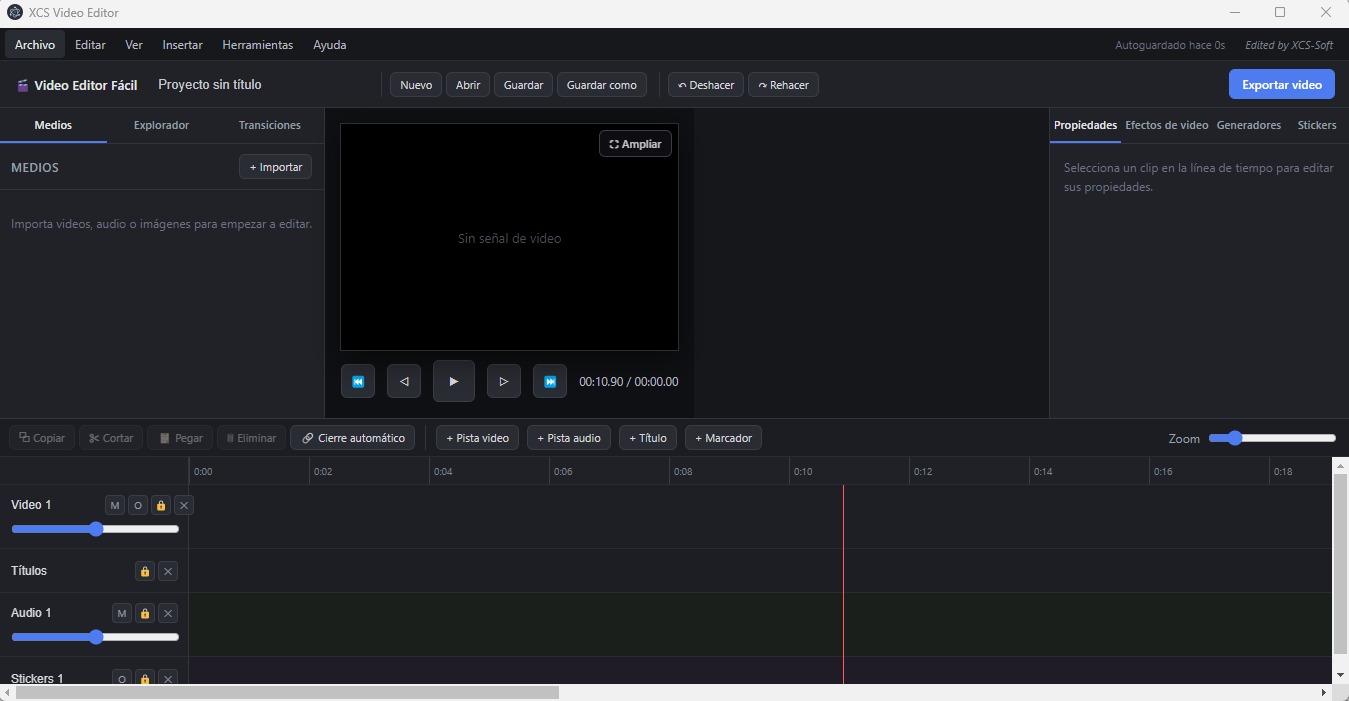Open the Stickers tab
Screen dimensions: 1349x701
coord(1317,125)
